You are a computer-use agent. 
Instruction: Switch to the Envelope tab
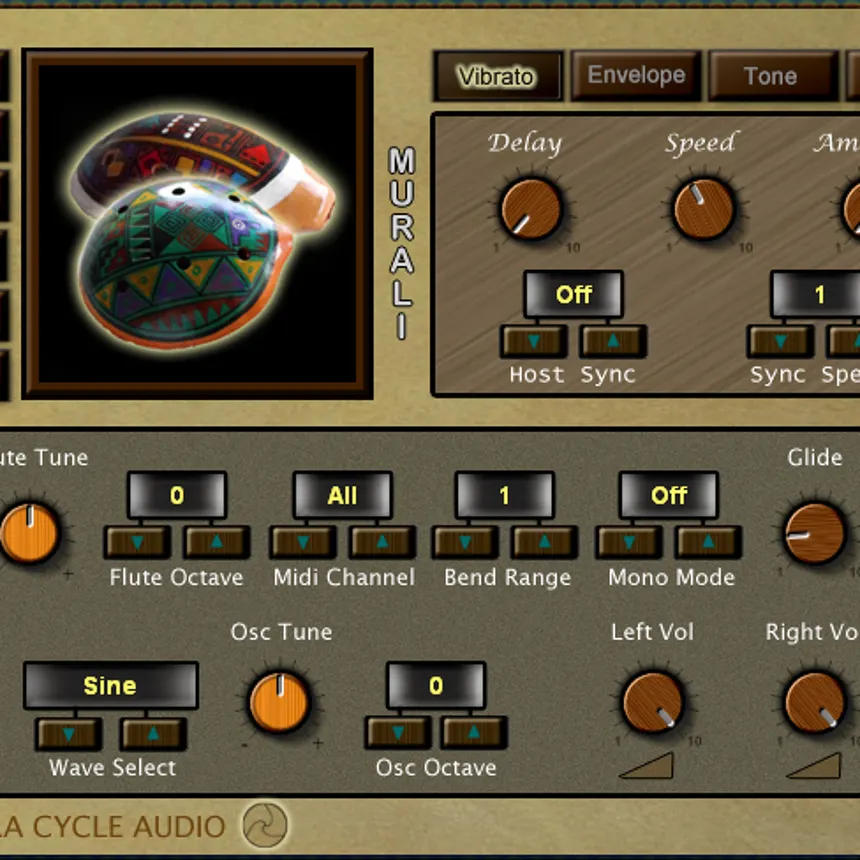636,76
